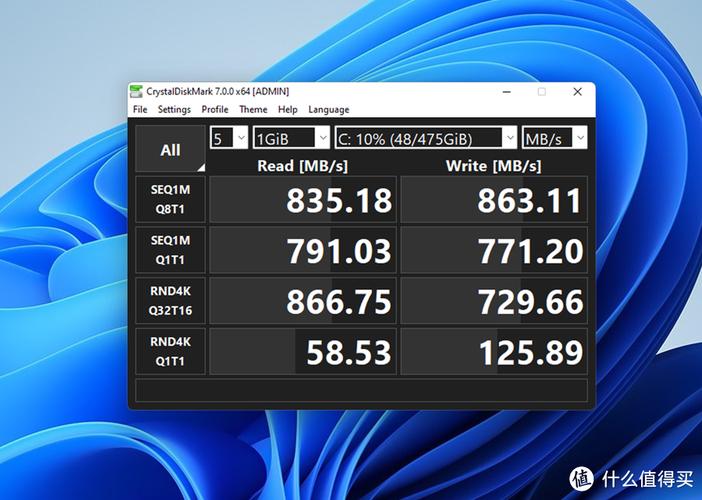Click the 791.03 read result
The width and height of the screenshot is (702, 500).
(303, 250)
